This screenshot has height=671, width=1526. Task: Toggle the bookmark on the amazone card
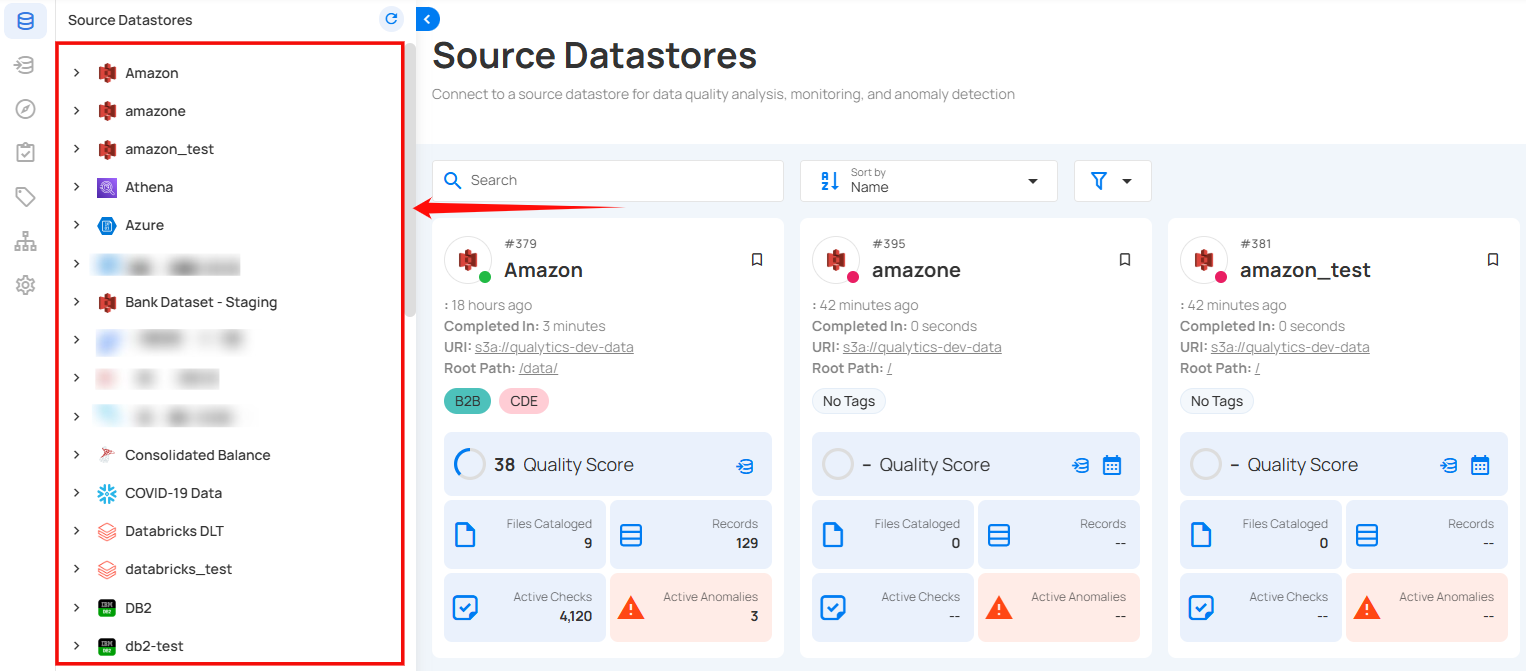(x=1124, y=259)
